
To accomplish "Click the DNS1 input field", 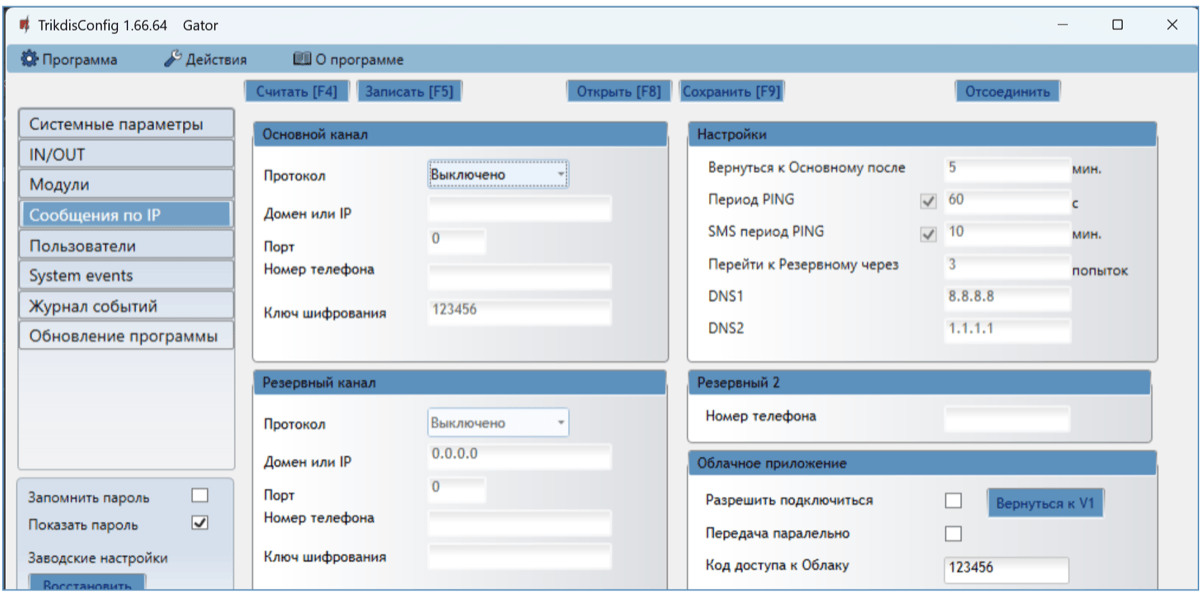I will click(x=1006, y=298).
